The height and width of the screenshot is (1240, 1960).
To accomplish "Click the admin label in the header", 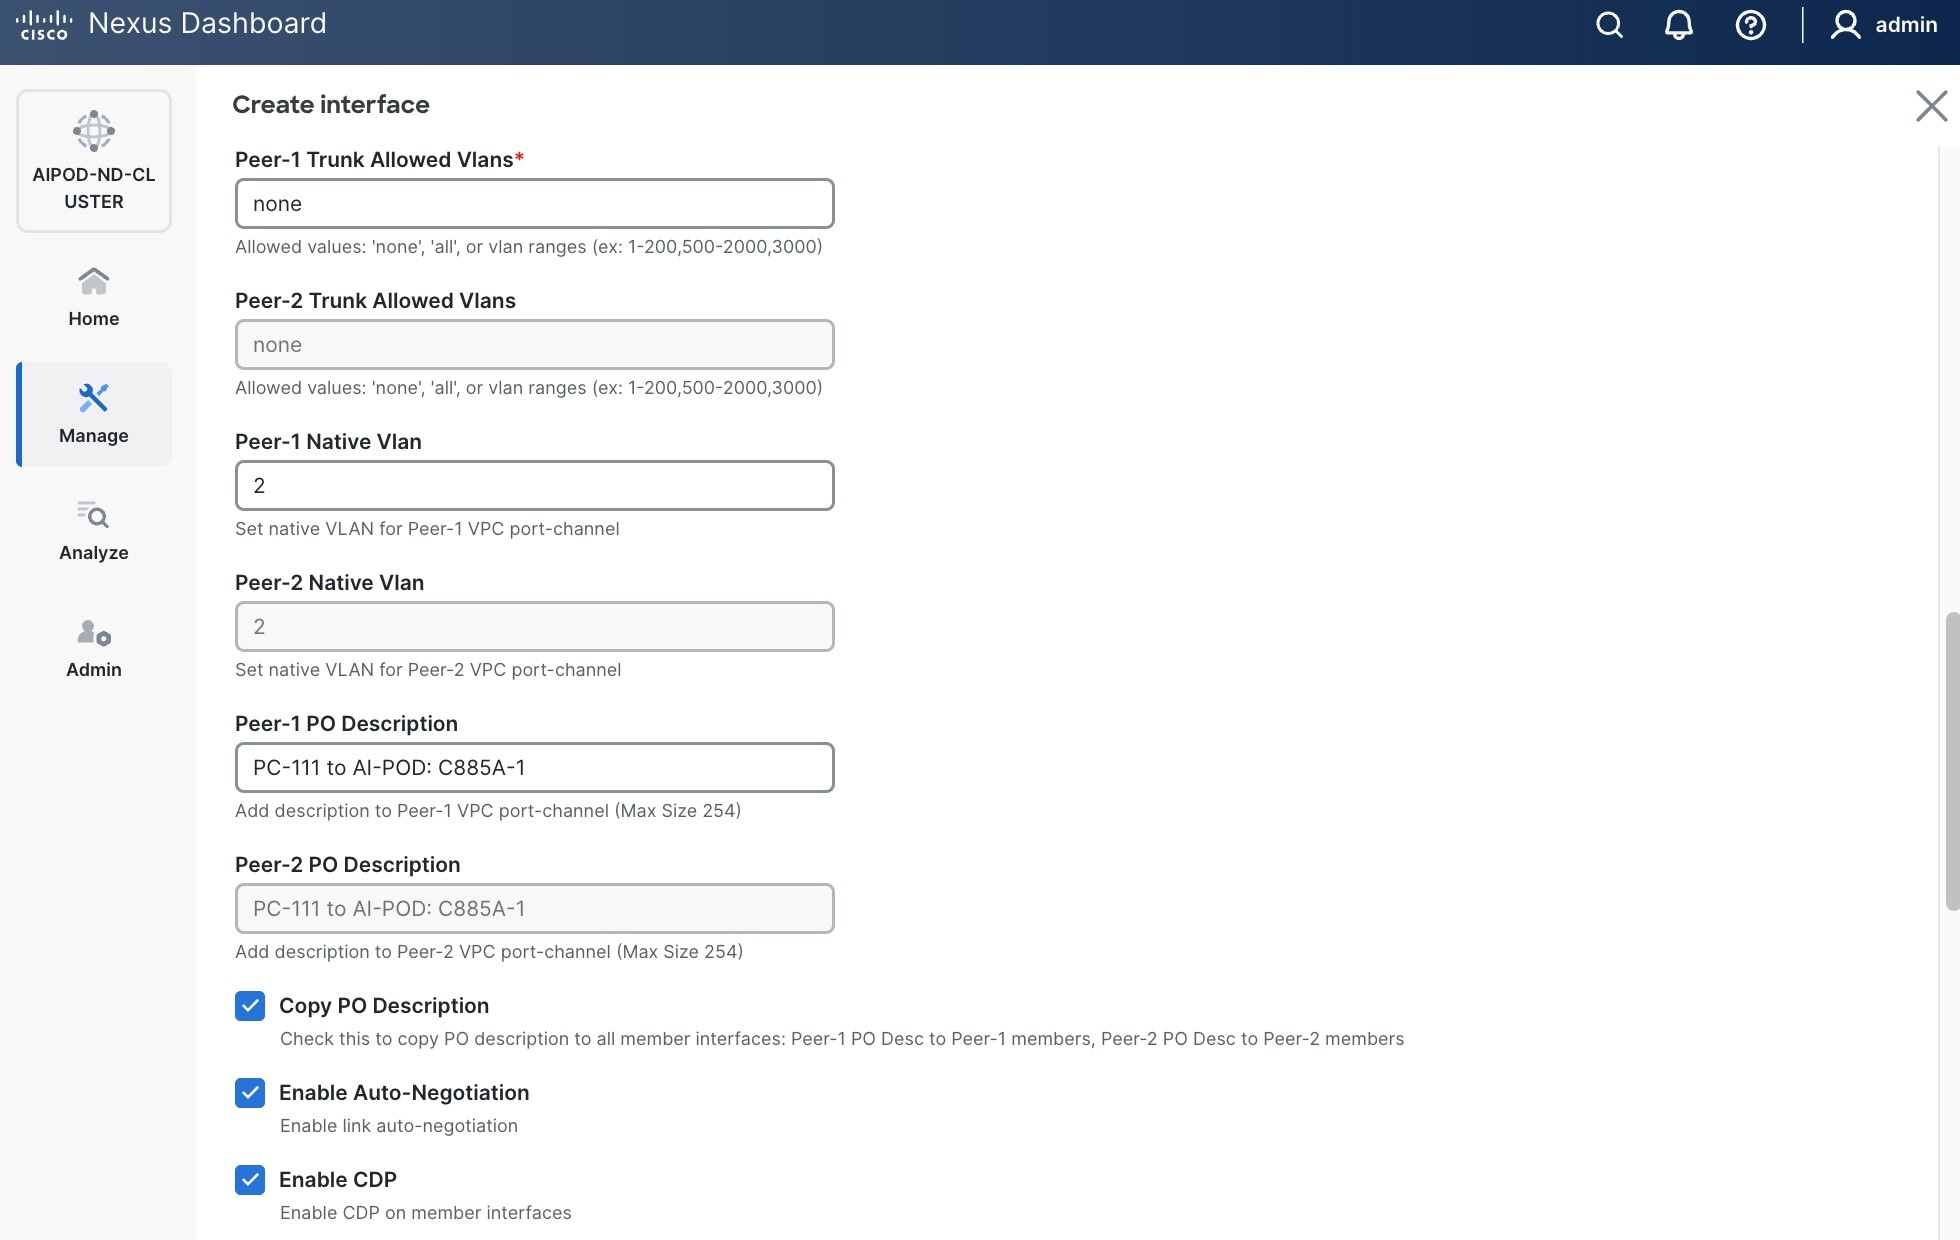I will 1906,25.
